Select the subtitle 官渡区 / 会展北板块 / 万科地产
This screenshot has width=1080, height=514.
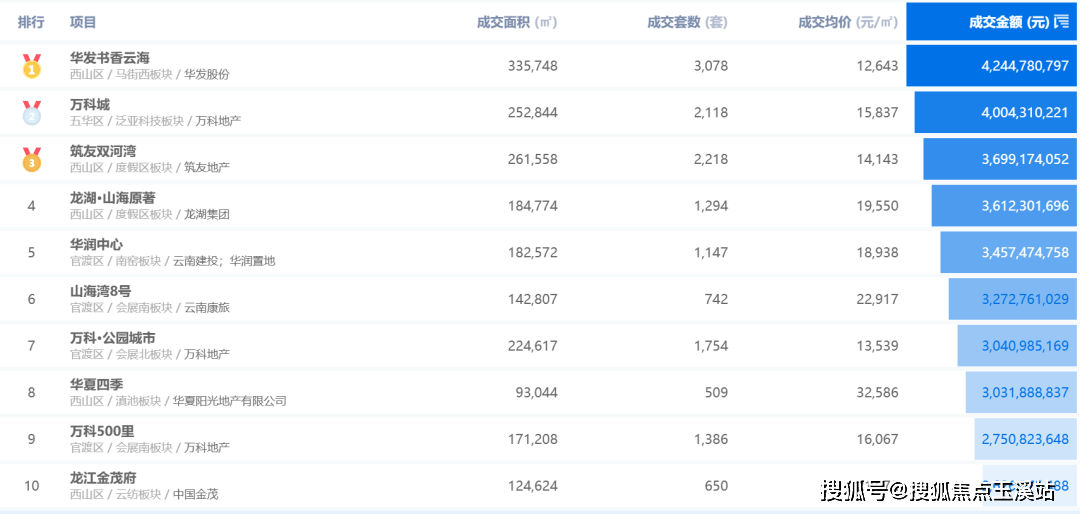149,354
